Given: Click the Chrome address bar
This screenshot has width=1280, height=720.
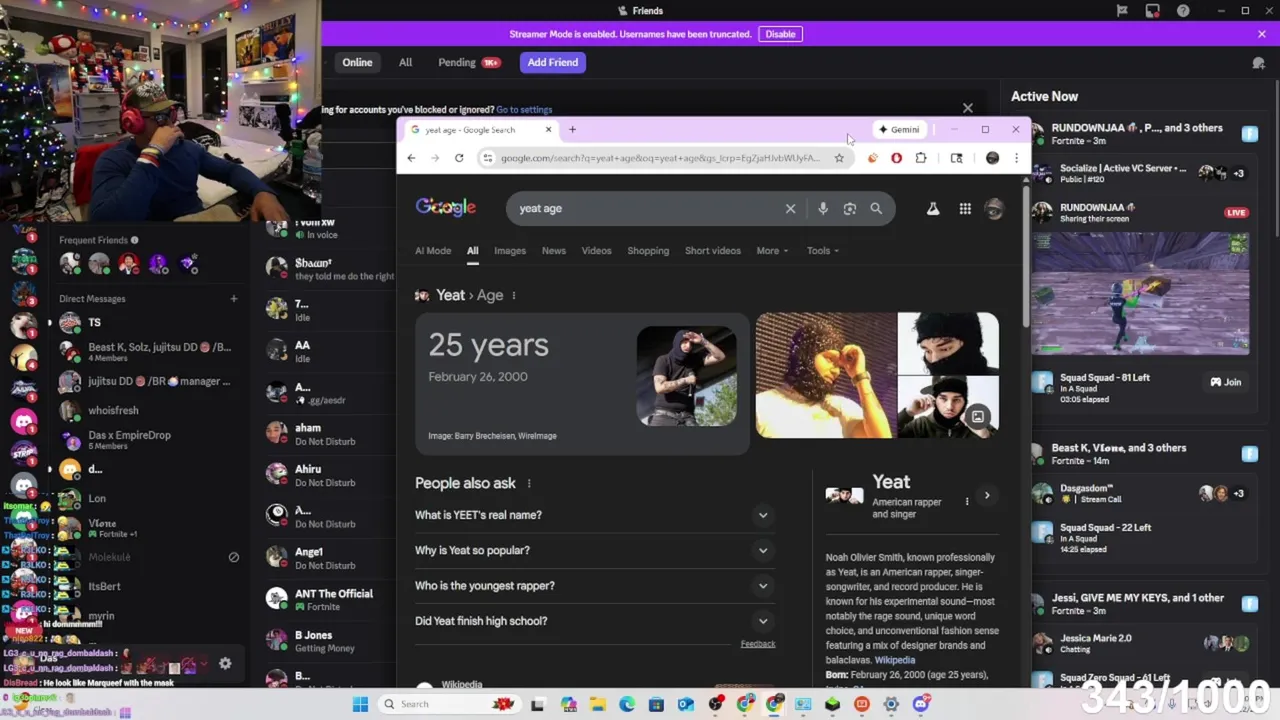Looking at the screenshot, I should point(660,158).
